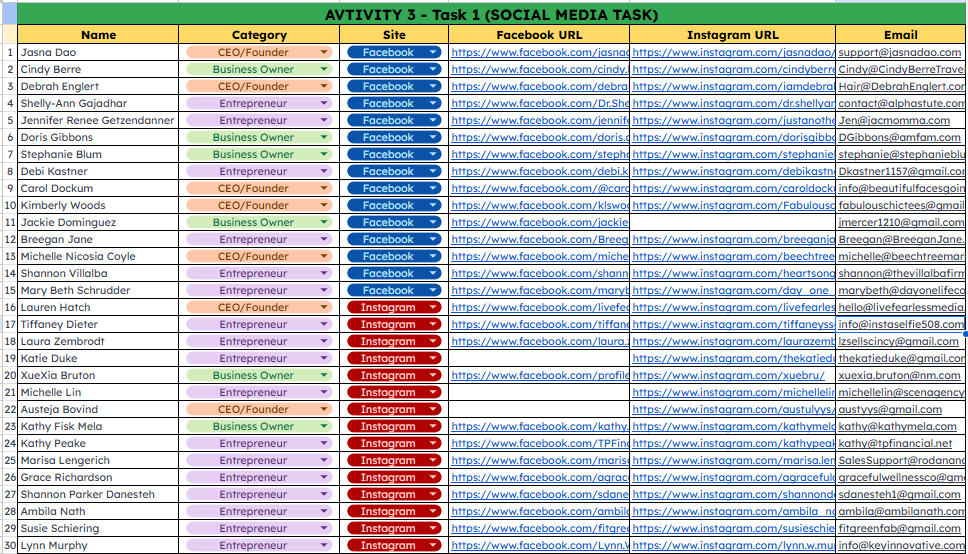Screen dimensions: 968x554
Task: Open email link kathy@tpfinancial.net
Action: coord(895,443)
